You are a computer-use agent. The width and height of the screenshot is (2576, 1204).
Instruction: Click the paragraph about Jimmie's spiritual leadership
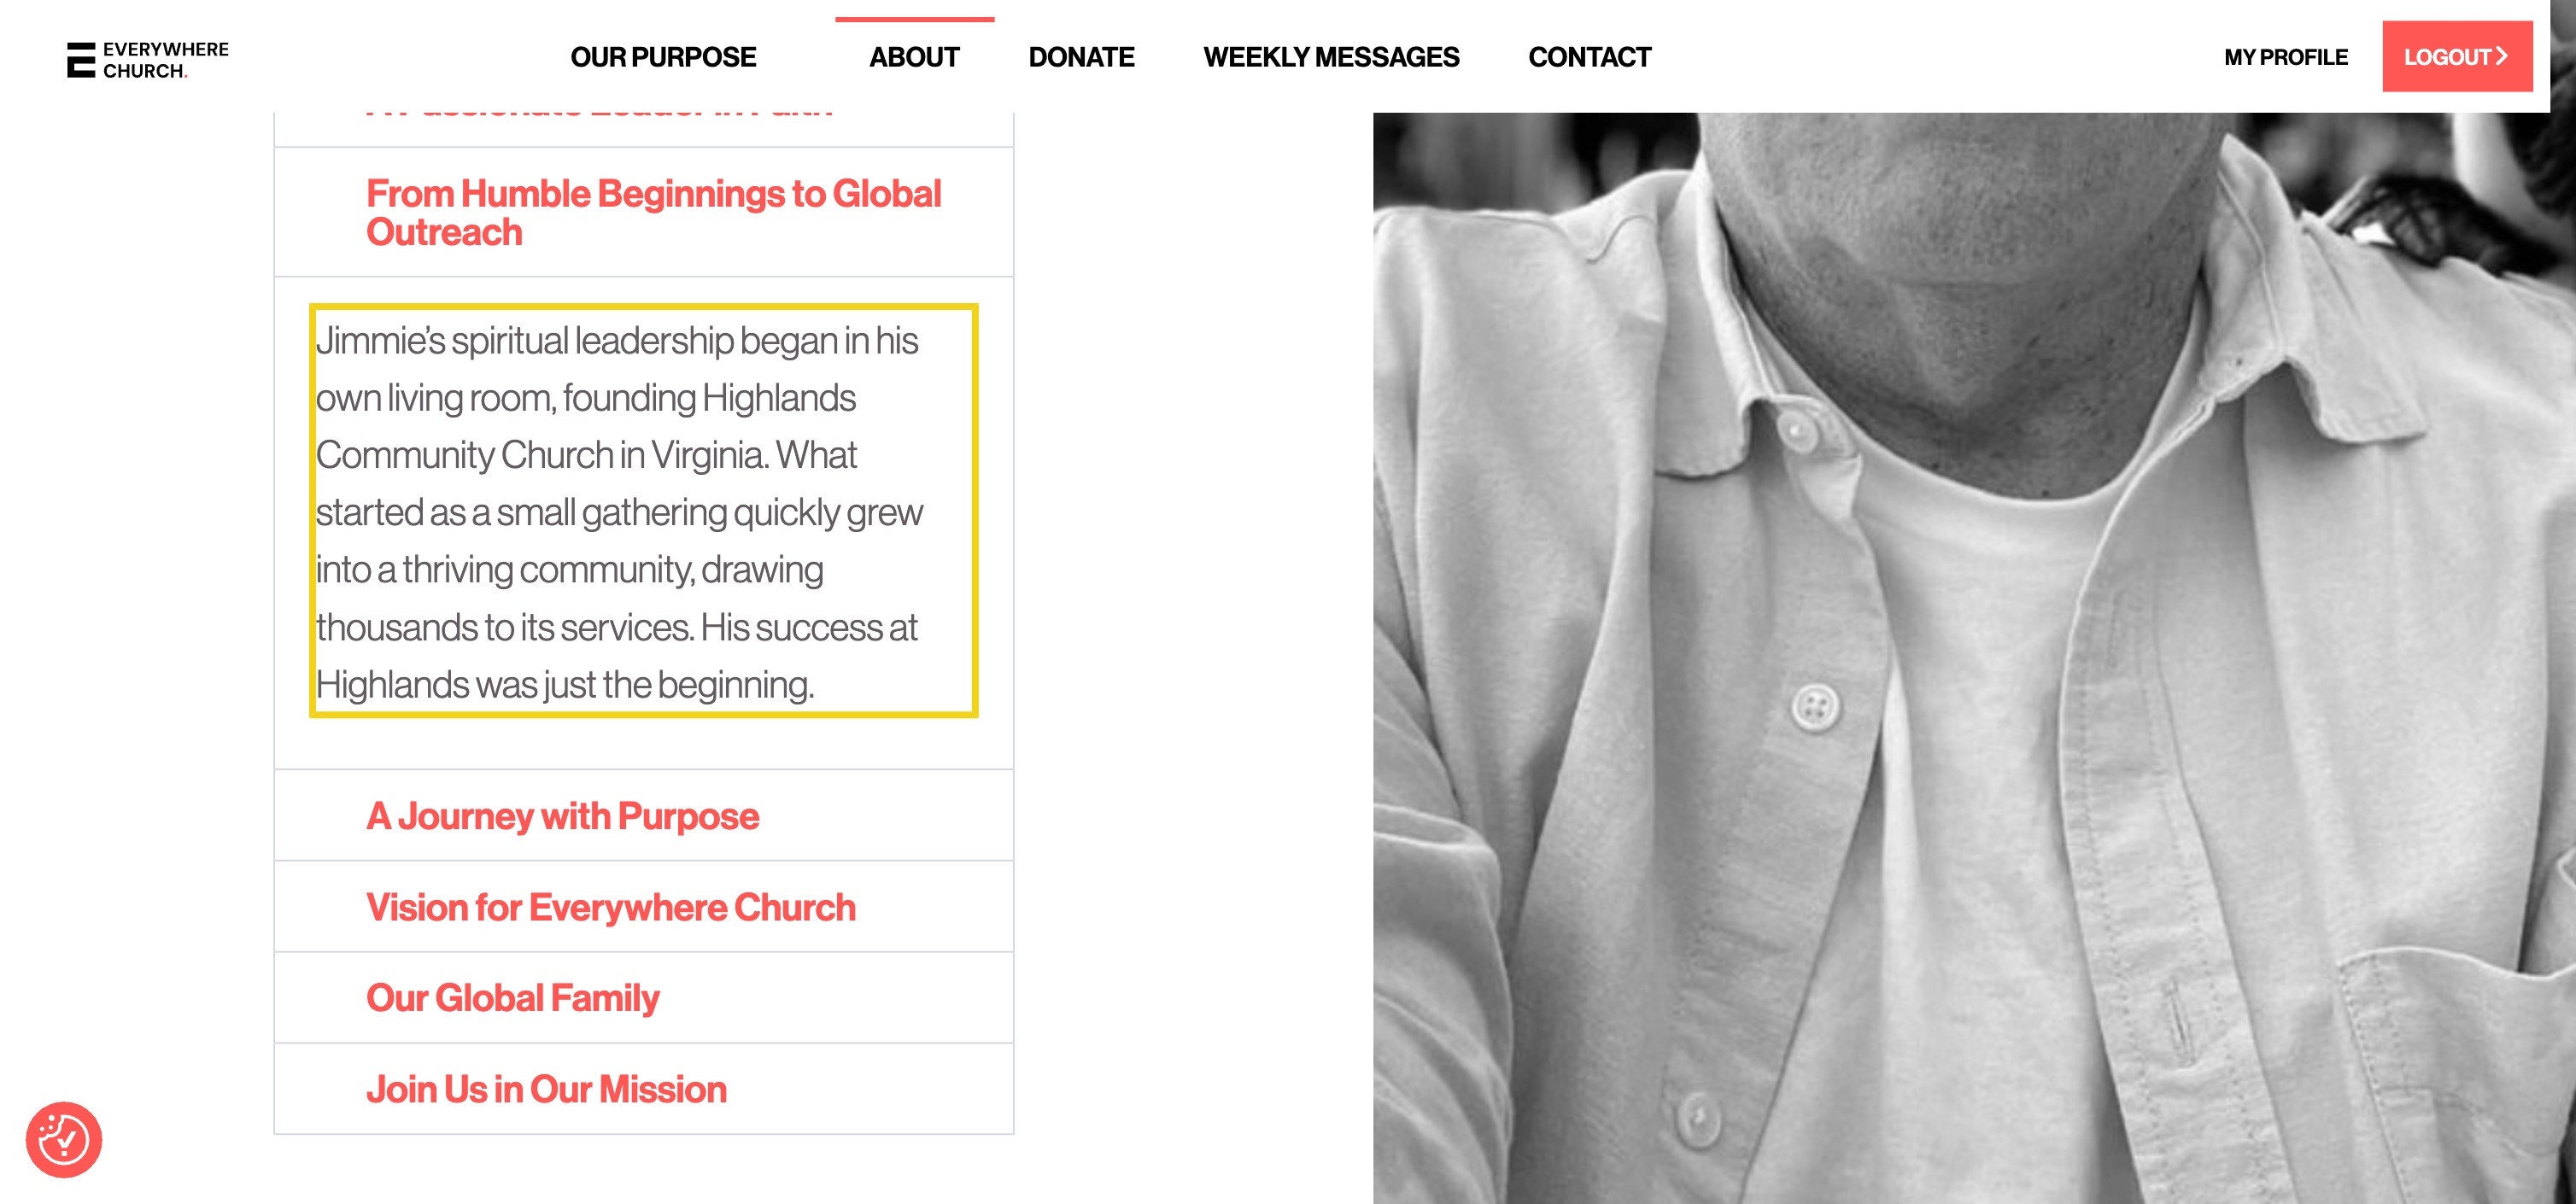643,511
